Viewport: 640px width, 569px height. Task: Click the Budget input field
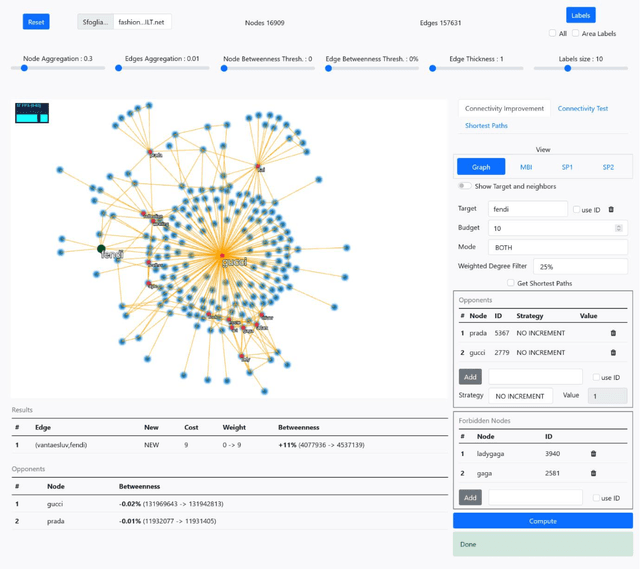[x=558, y=228]
